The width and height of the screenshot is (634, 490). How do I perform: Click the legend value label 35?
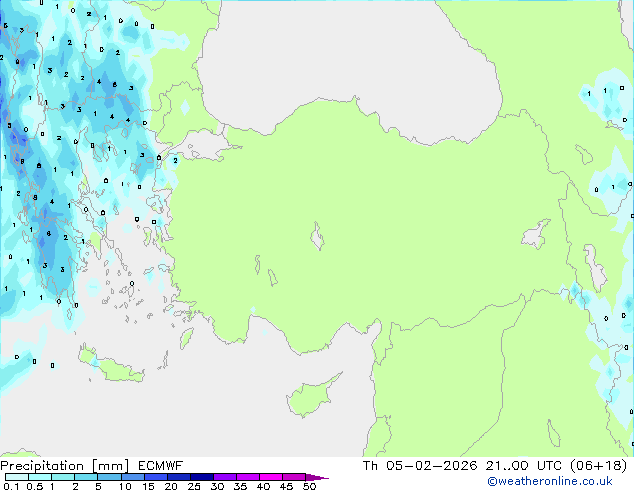(x=240, y=486)
